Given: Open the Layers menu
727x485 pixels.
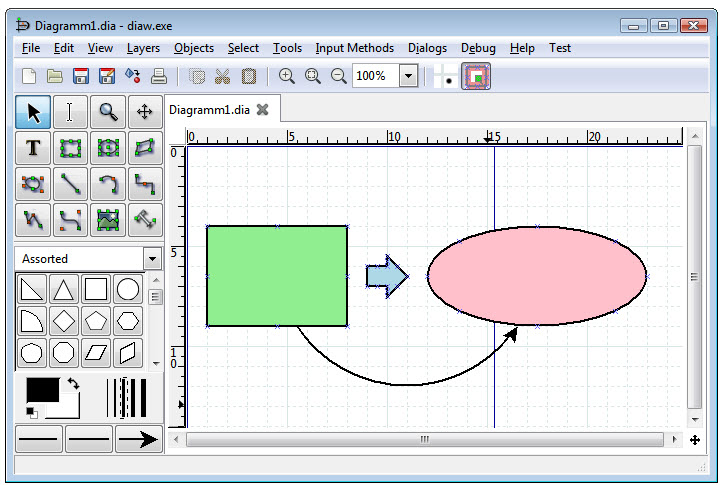Looking at the screenshot, I should 143,48.
